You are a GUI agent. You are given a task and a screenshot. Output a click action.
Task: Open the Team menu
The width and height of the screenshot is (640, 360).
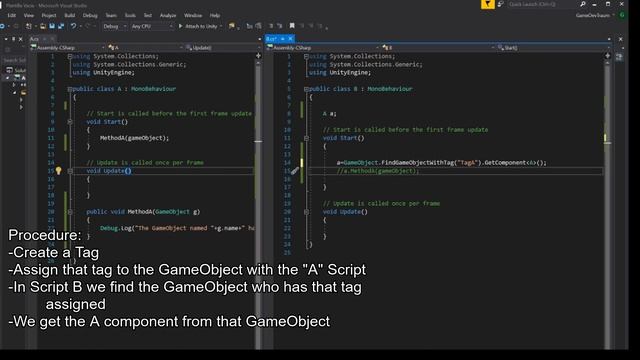coord(111,15)
